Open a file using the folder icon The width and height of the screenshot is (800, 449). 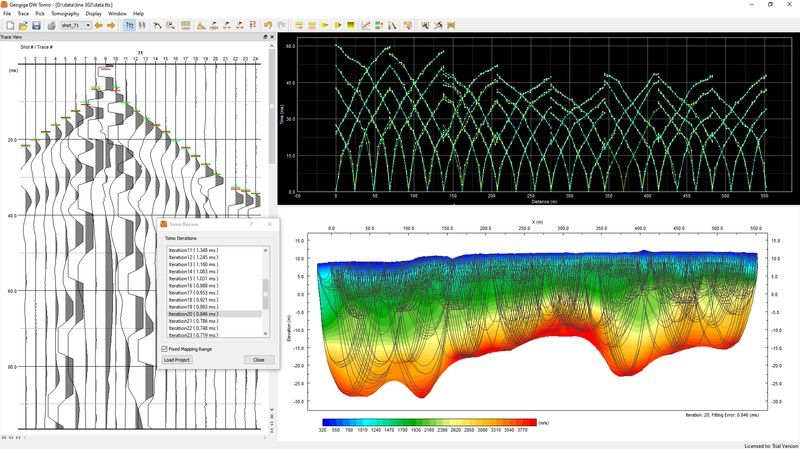tap(22, 25)
